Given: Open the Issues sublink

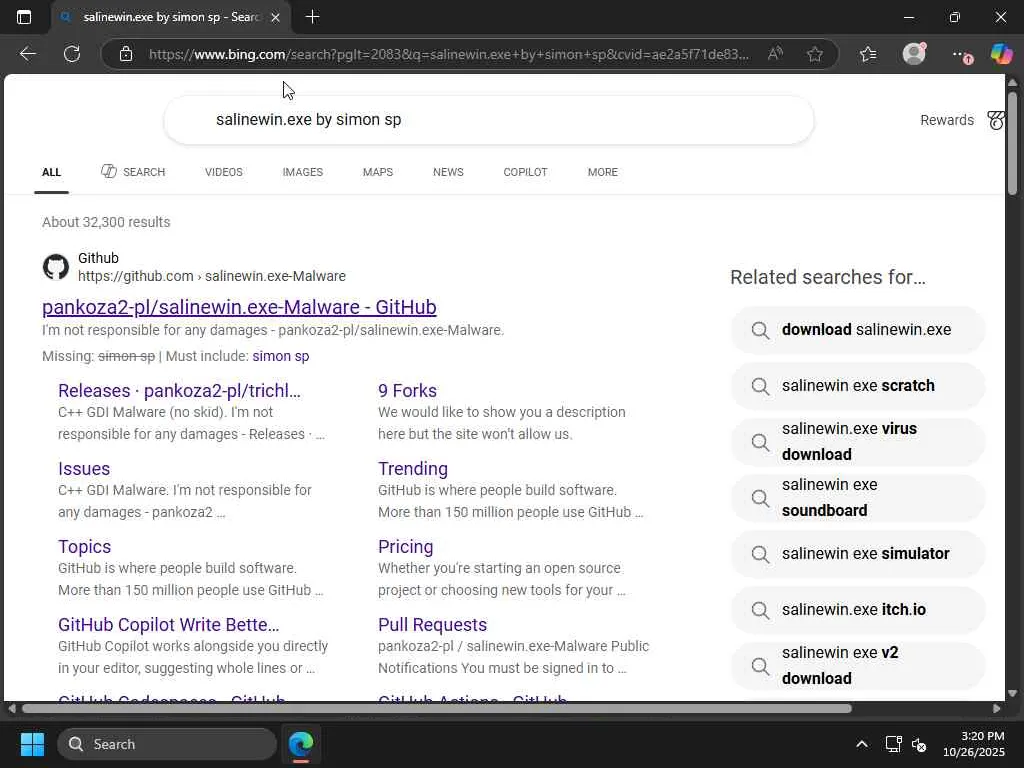Looking at the screenshot, I should (84, 469).
